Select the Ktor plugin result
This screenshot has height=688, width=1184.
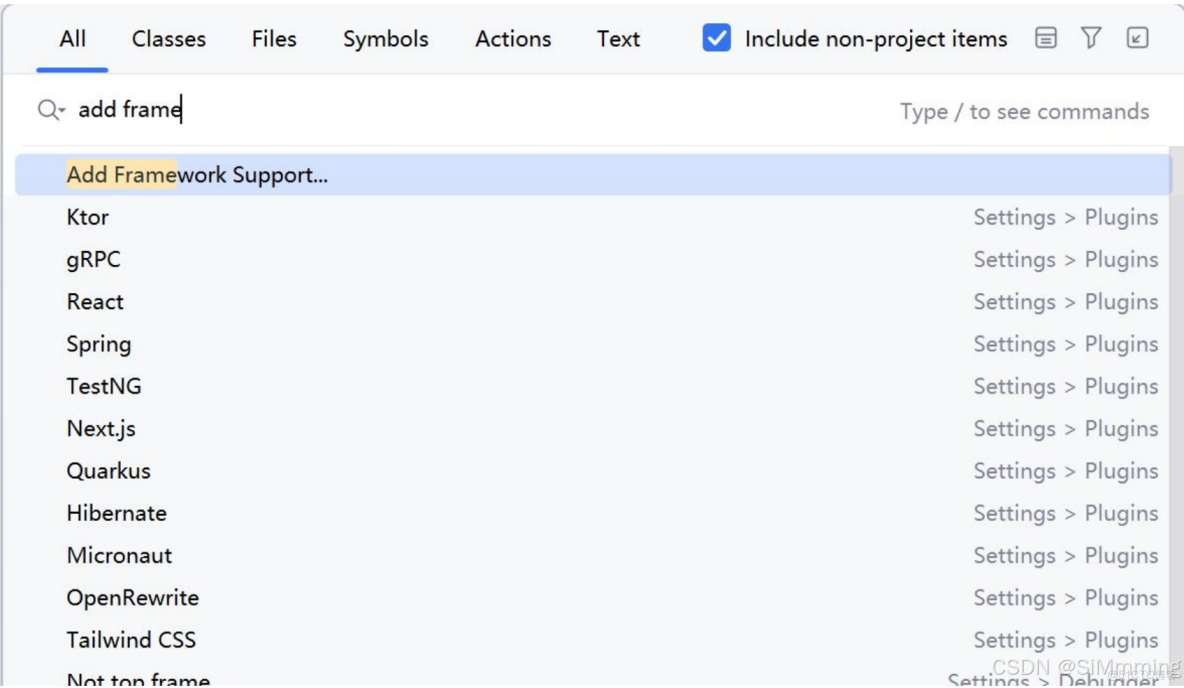88,217
